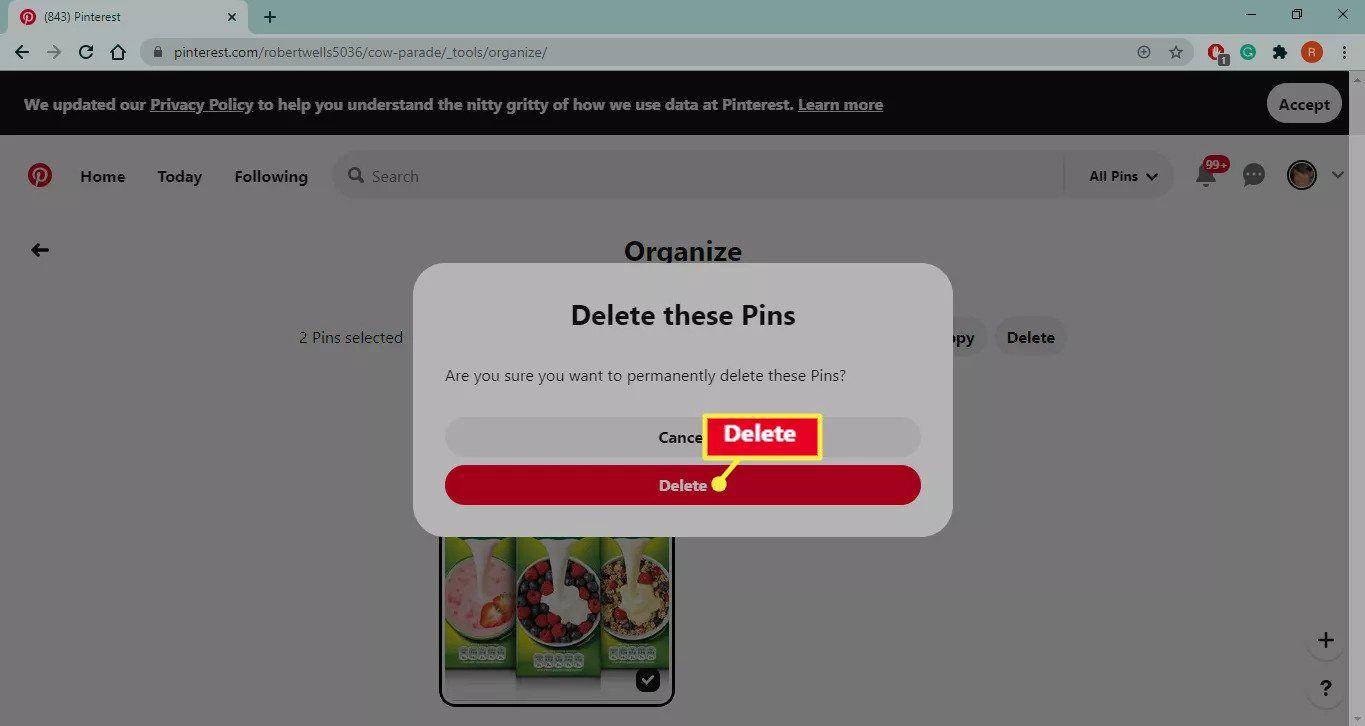The width and height of the screenshot is (1365, 726).
Task: Open the notifications bell icon
Action: 1206,176
